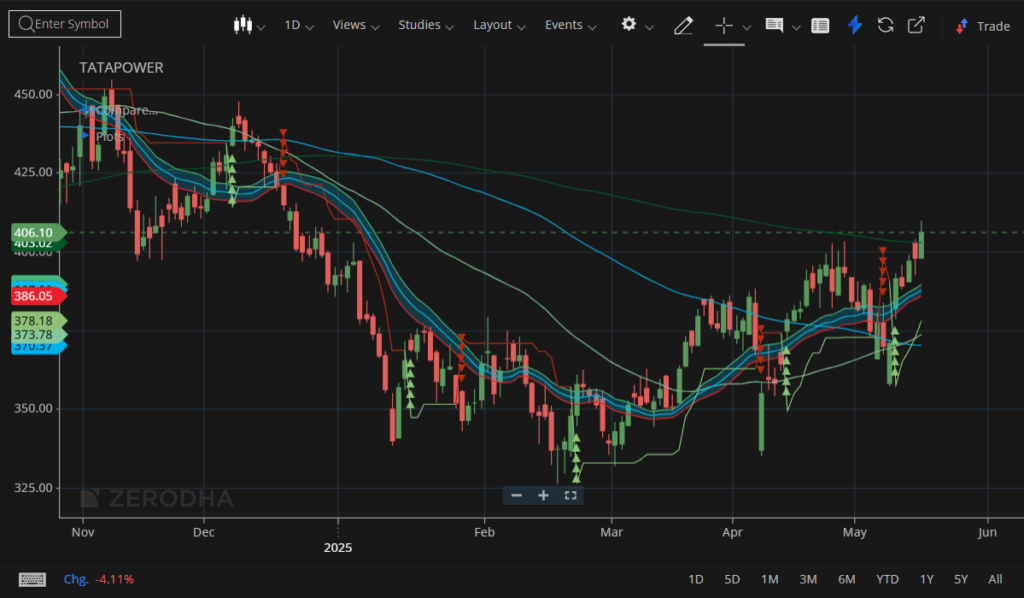Switch to the YTD range tab

[886, 579]
